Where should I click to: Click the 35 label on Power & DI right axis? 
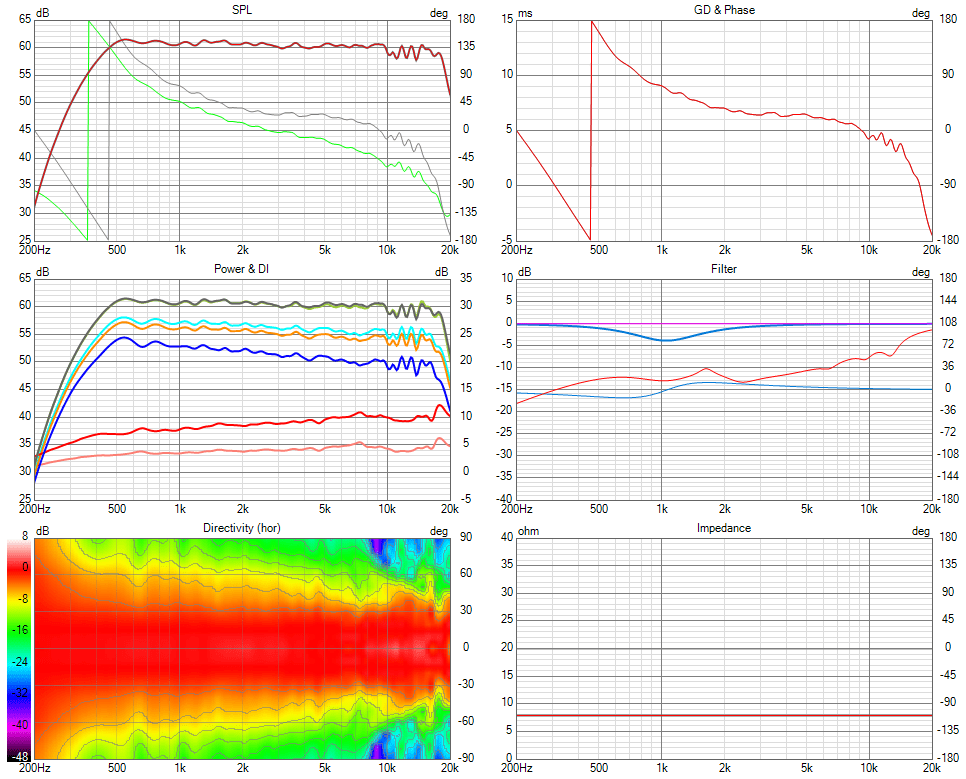click(466, 278)
